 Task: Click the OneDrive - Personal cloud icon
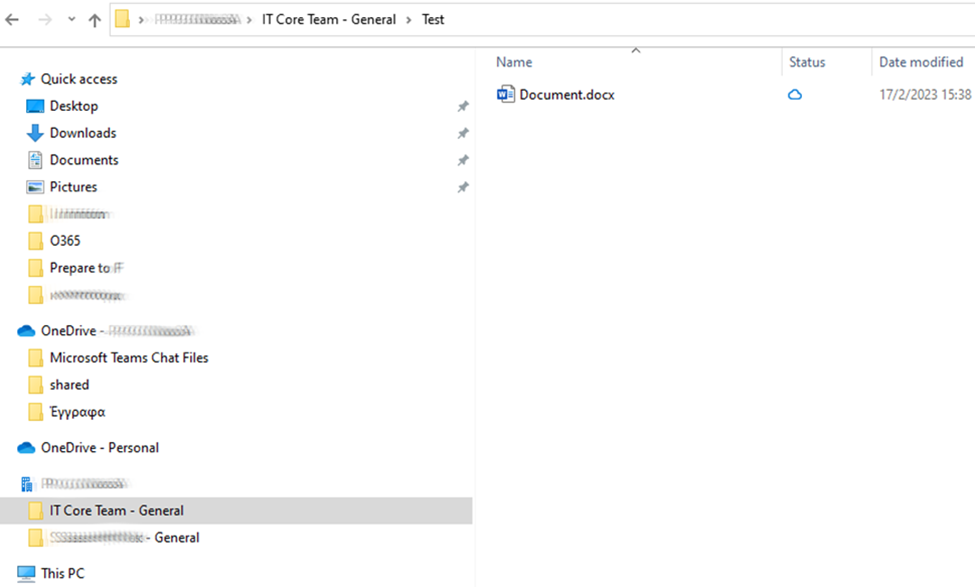click(x=26, y=448)
